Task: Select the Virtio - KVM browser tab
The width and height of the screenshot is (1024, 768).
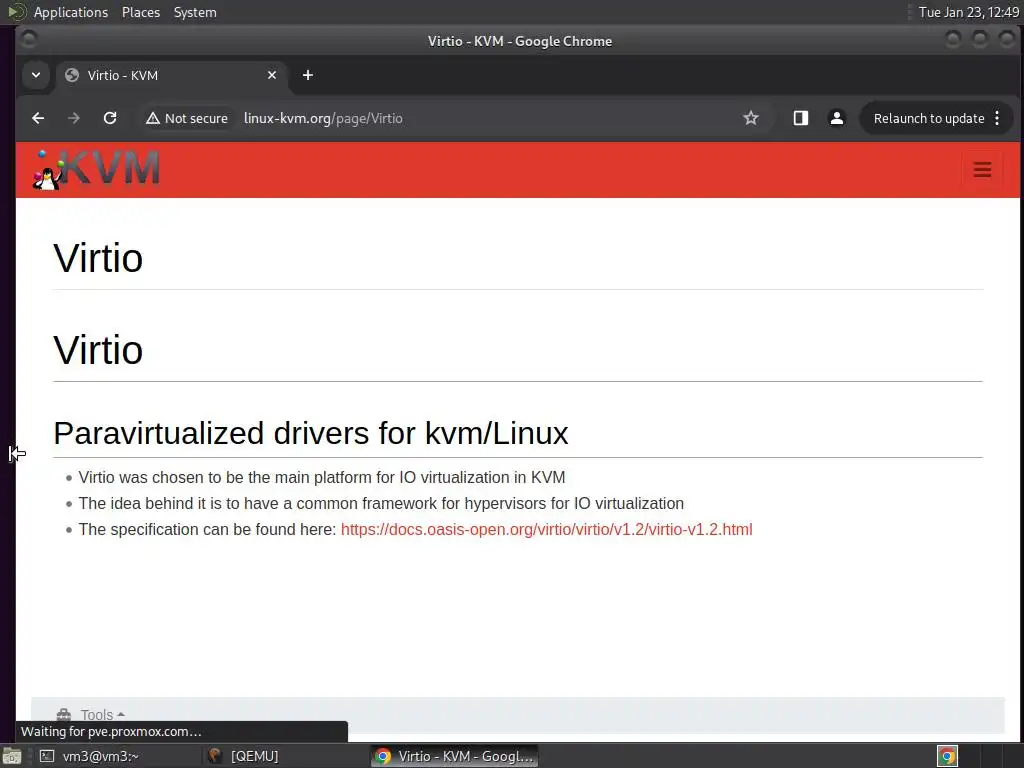Action: 170,75
